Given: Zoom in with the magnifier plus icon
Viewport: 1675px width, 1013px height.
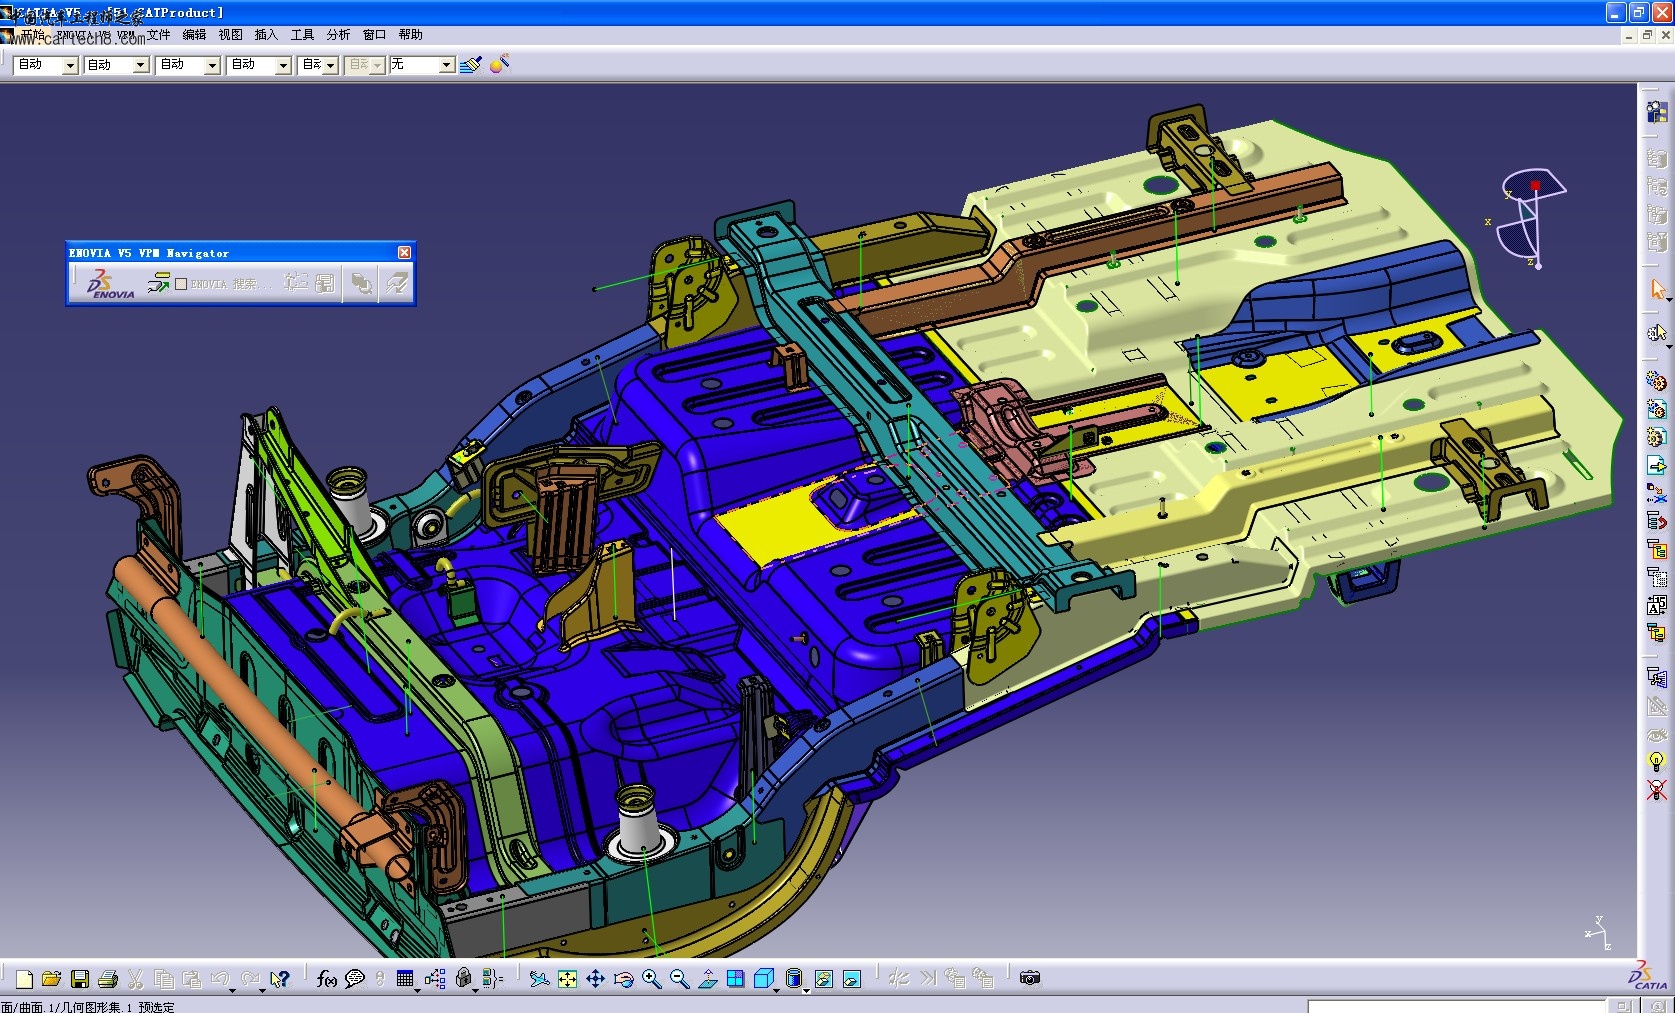Looking at the screenshot, I should 651,979.
